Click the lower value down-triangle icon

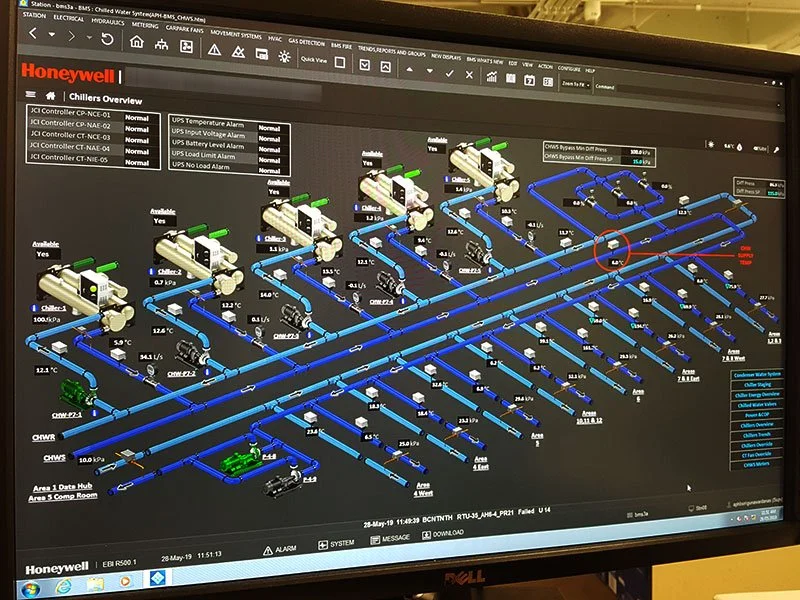tap(430, 71)
